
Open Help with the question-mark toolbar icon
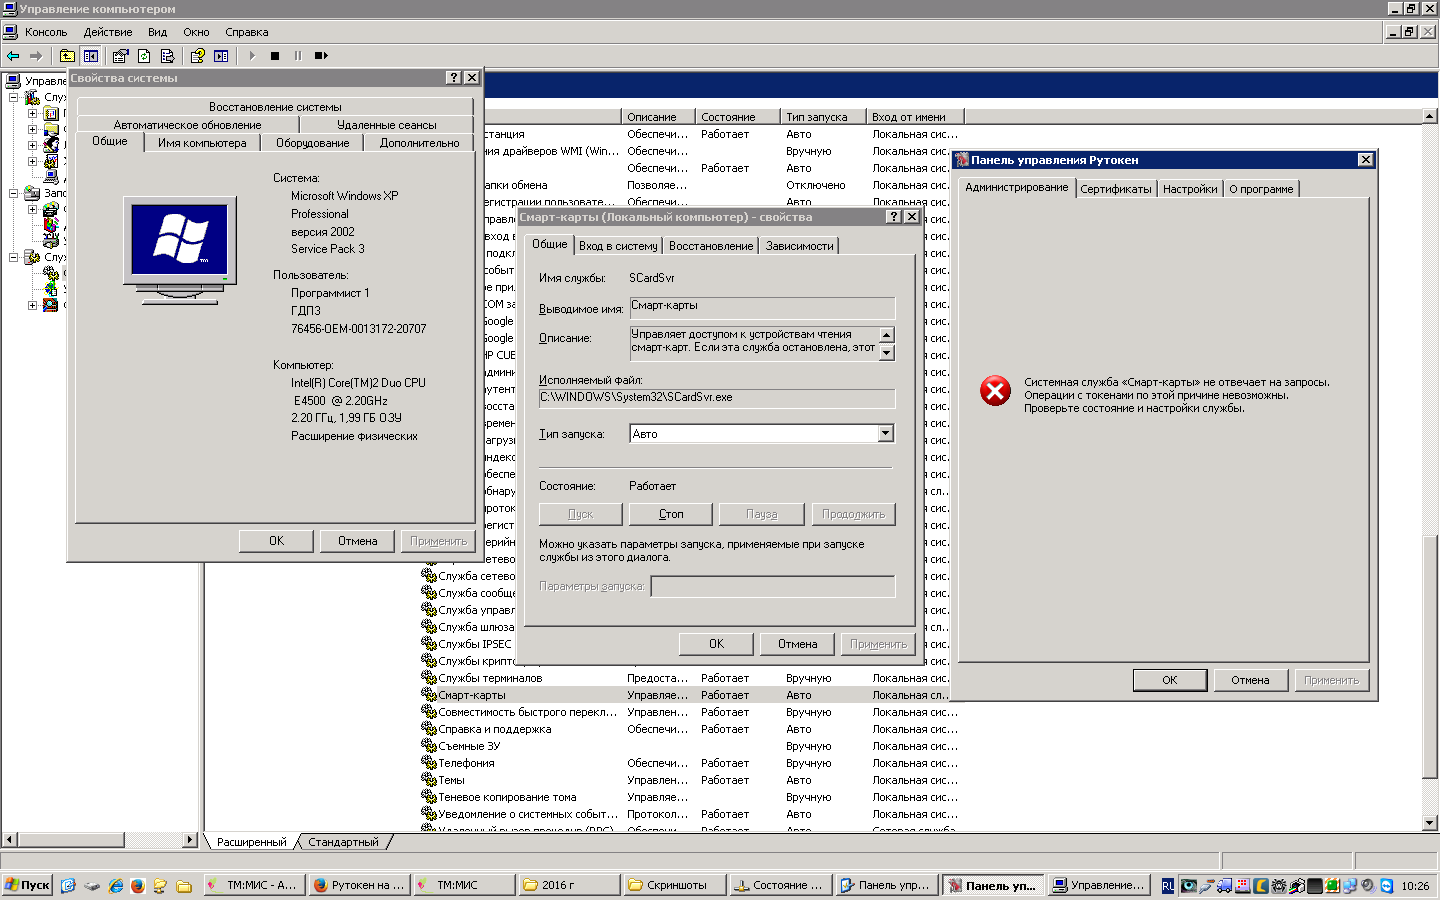point(198,56)
